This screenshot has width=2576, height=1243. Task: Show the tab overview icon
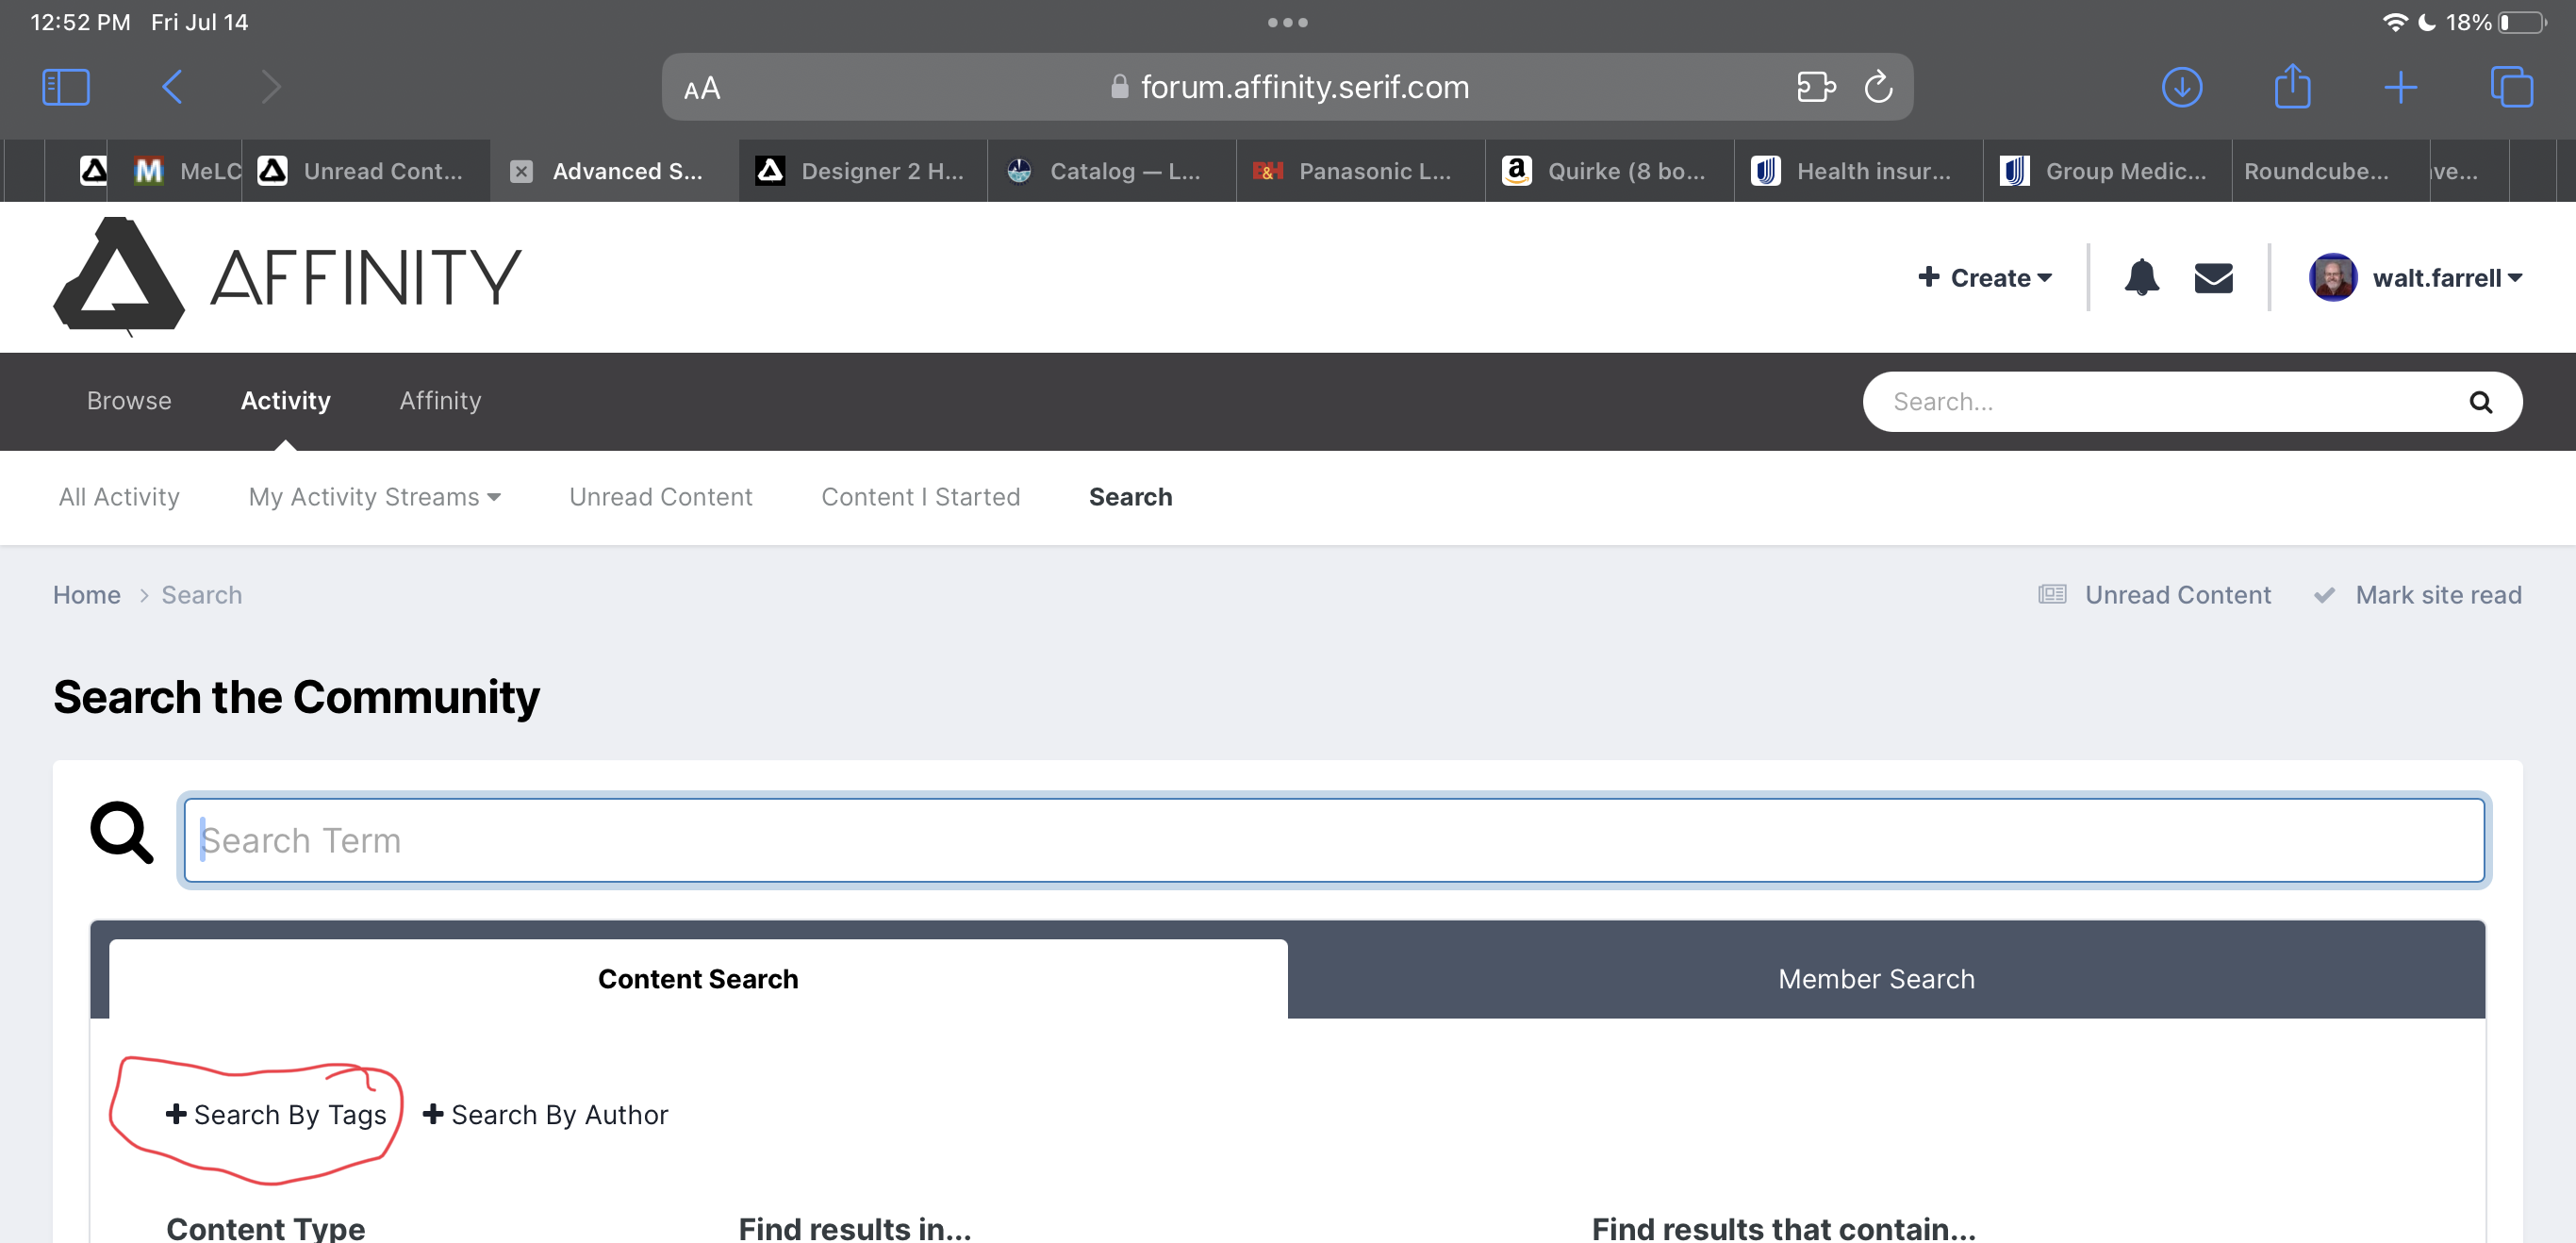pyautogui.click(x=2511, y=87)
